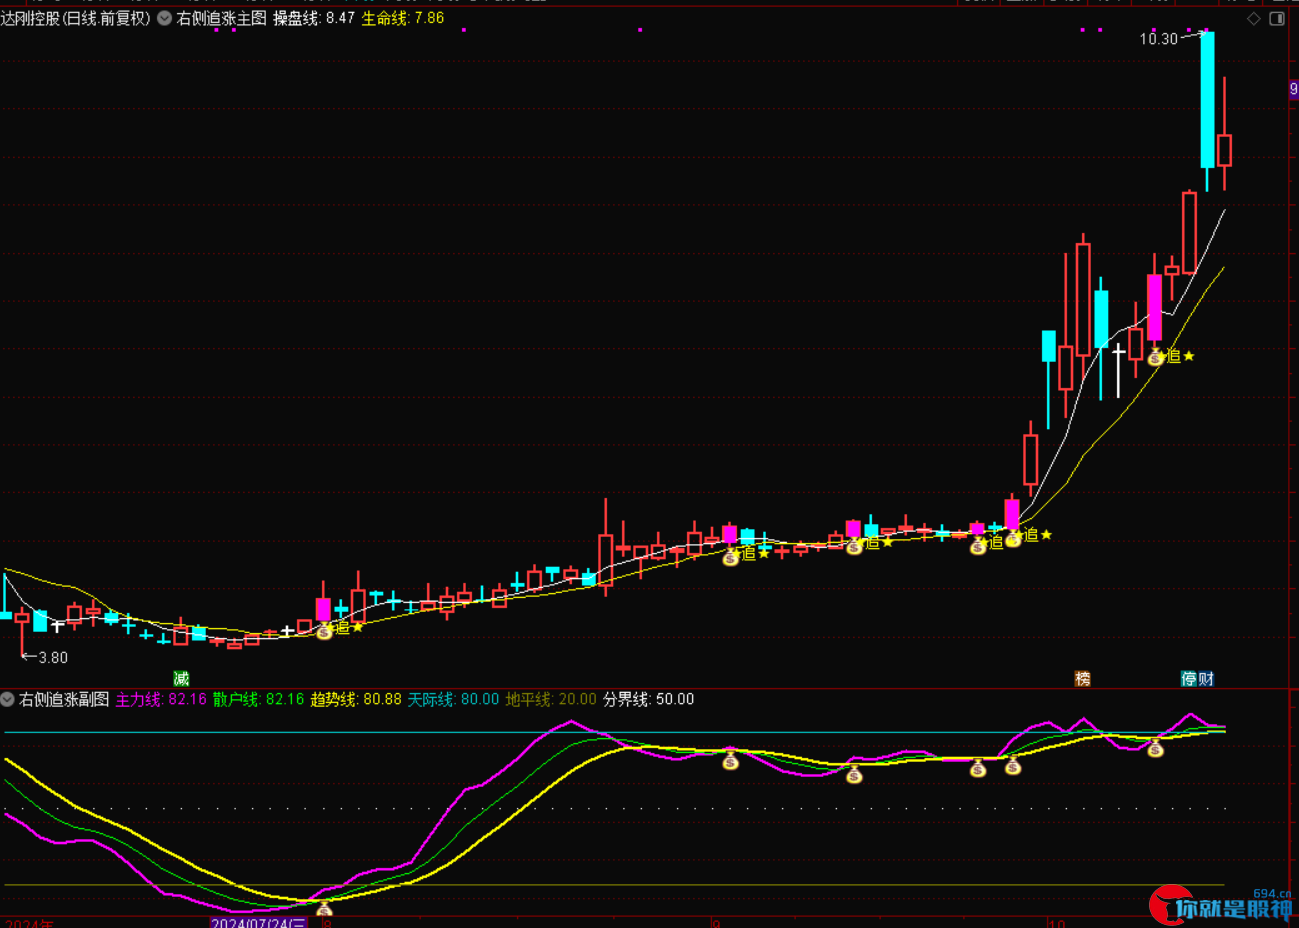Expand the 右侧追涨副图 sub-chart dropdown arrow
The width and height of the screenshot is (1299, 928).
8,699
